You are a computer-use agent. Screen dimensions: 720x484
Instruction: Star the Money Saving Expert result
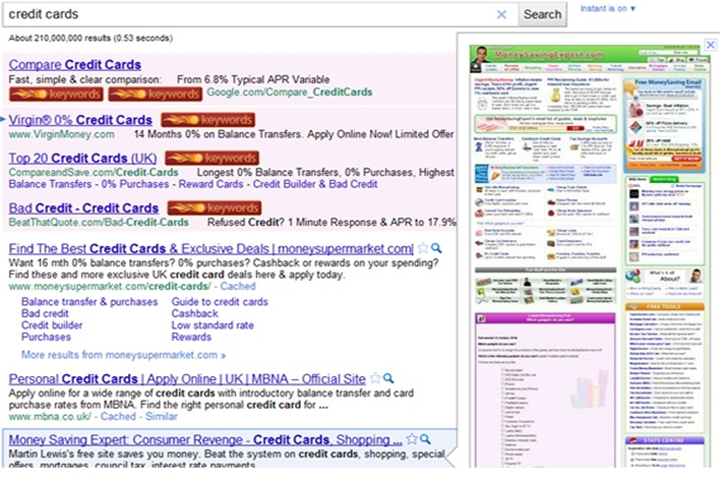click(412, 440)
